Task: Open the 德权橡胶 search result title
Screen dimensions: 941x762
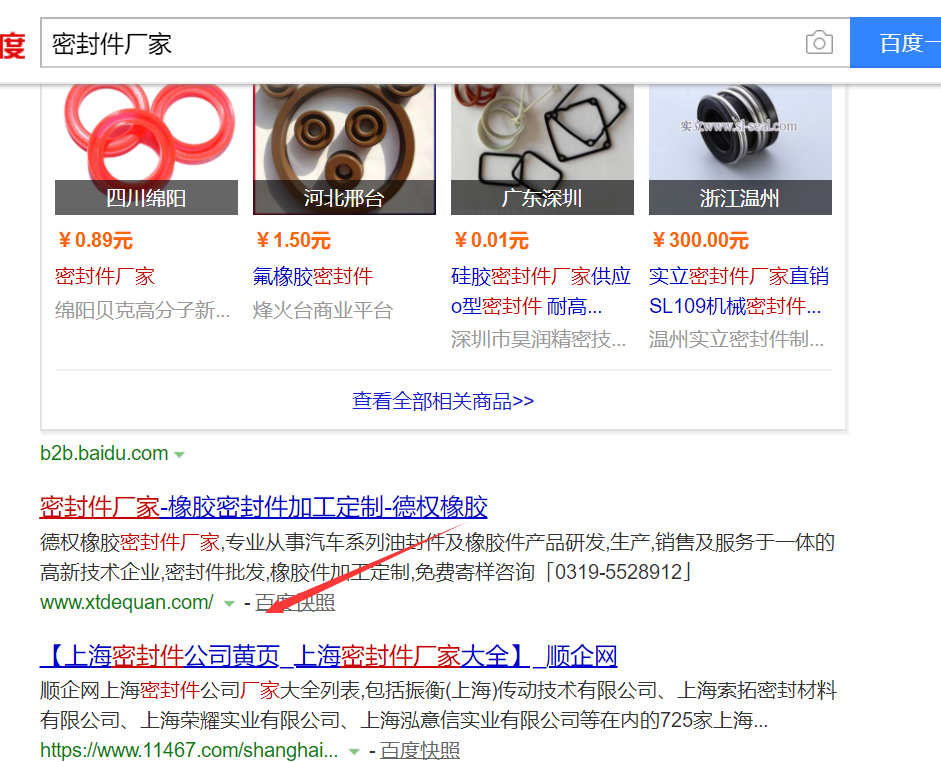Action: point(264,507)
